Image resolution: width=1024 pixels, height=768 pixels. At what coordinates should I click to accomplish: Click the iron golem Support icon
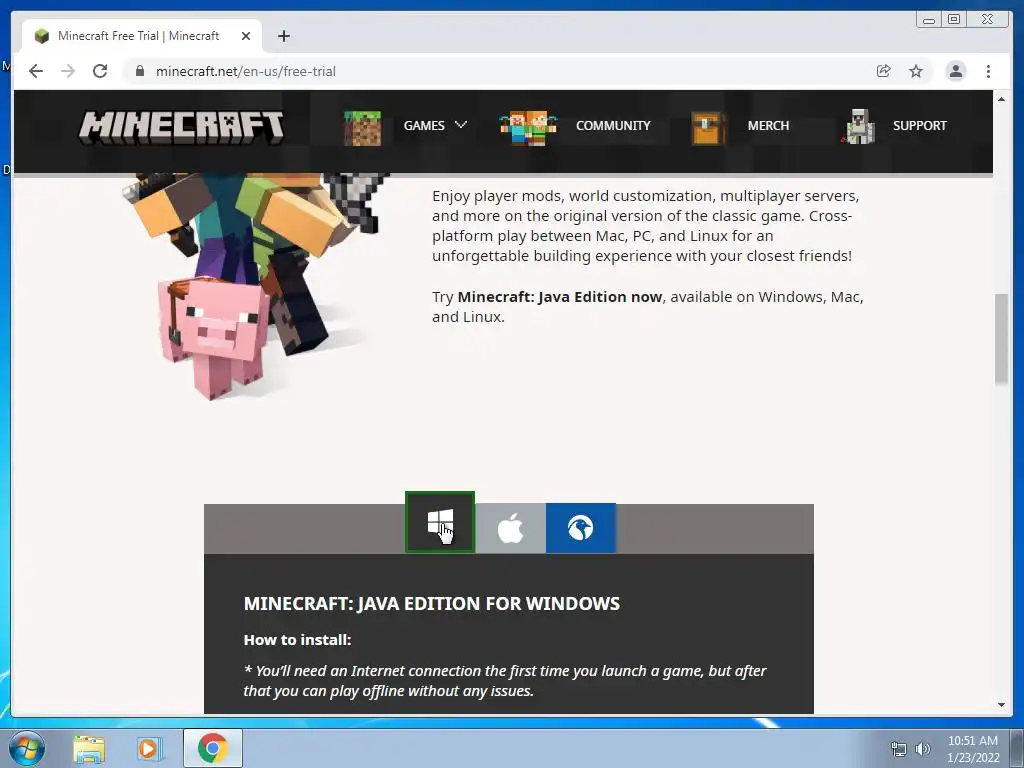pyautogui.click(x=859, y=127)
